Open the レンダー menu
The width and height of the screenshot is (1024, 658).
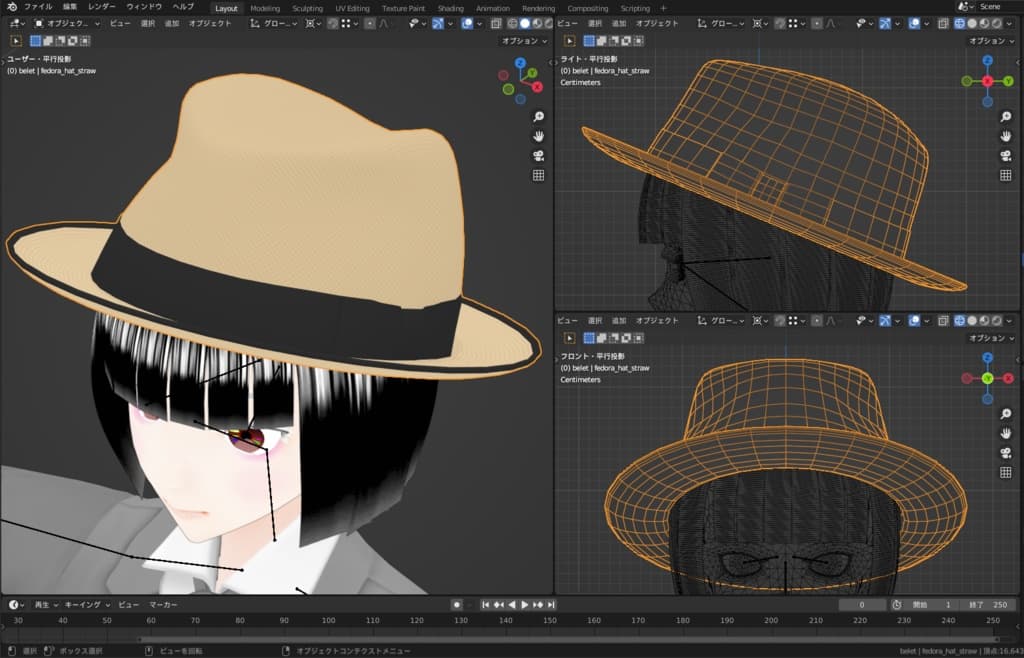(101, 7)
